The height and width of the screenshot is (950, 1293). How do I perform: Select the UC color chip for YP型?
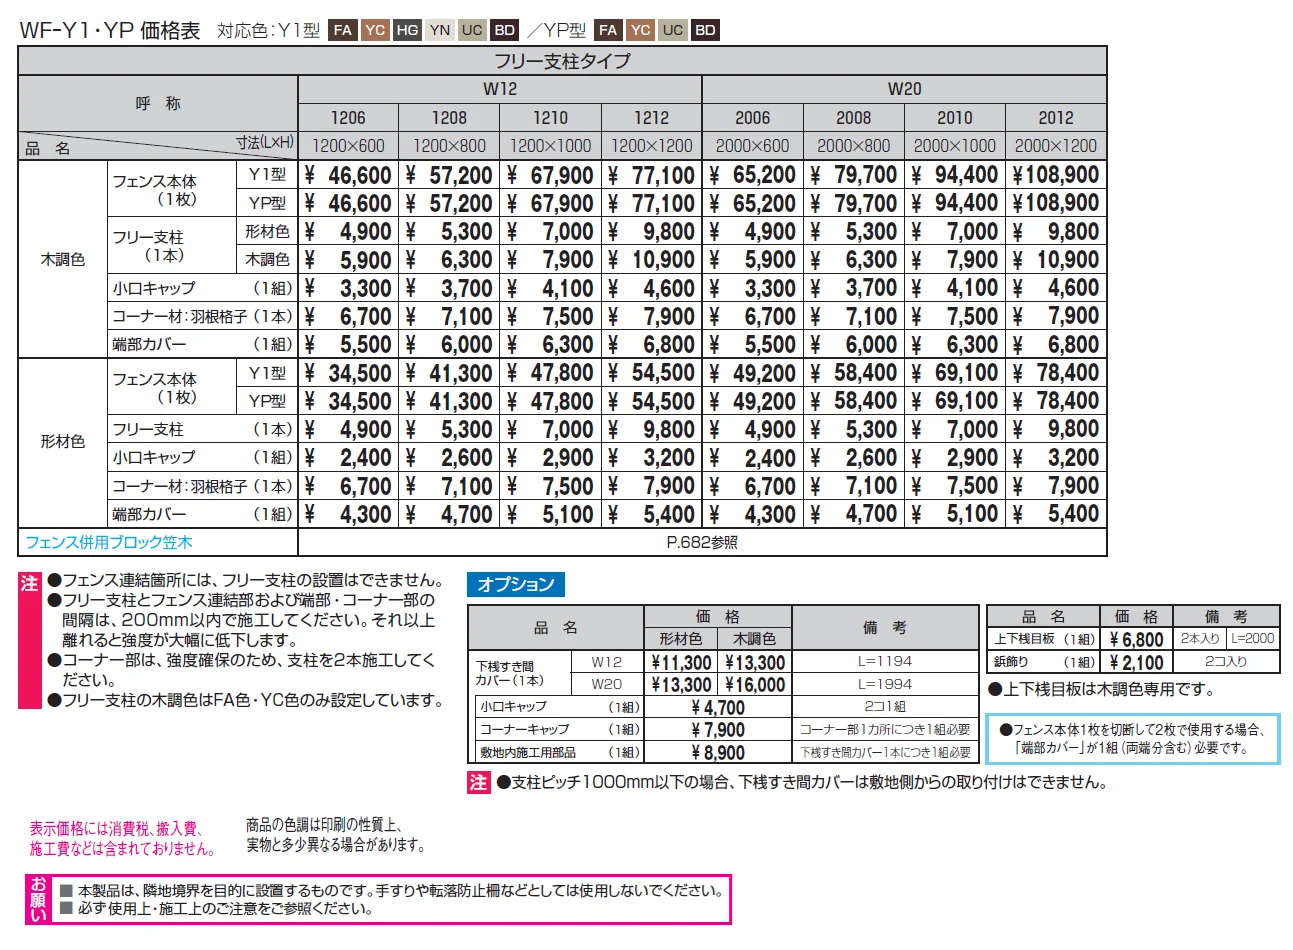click(x=673, y=30)
